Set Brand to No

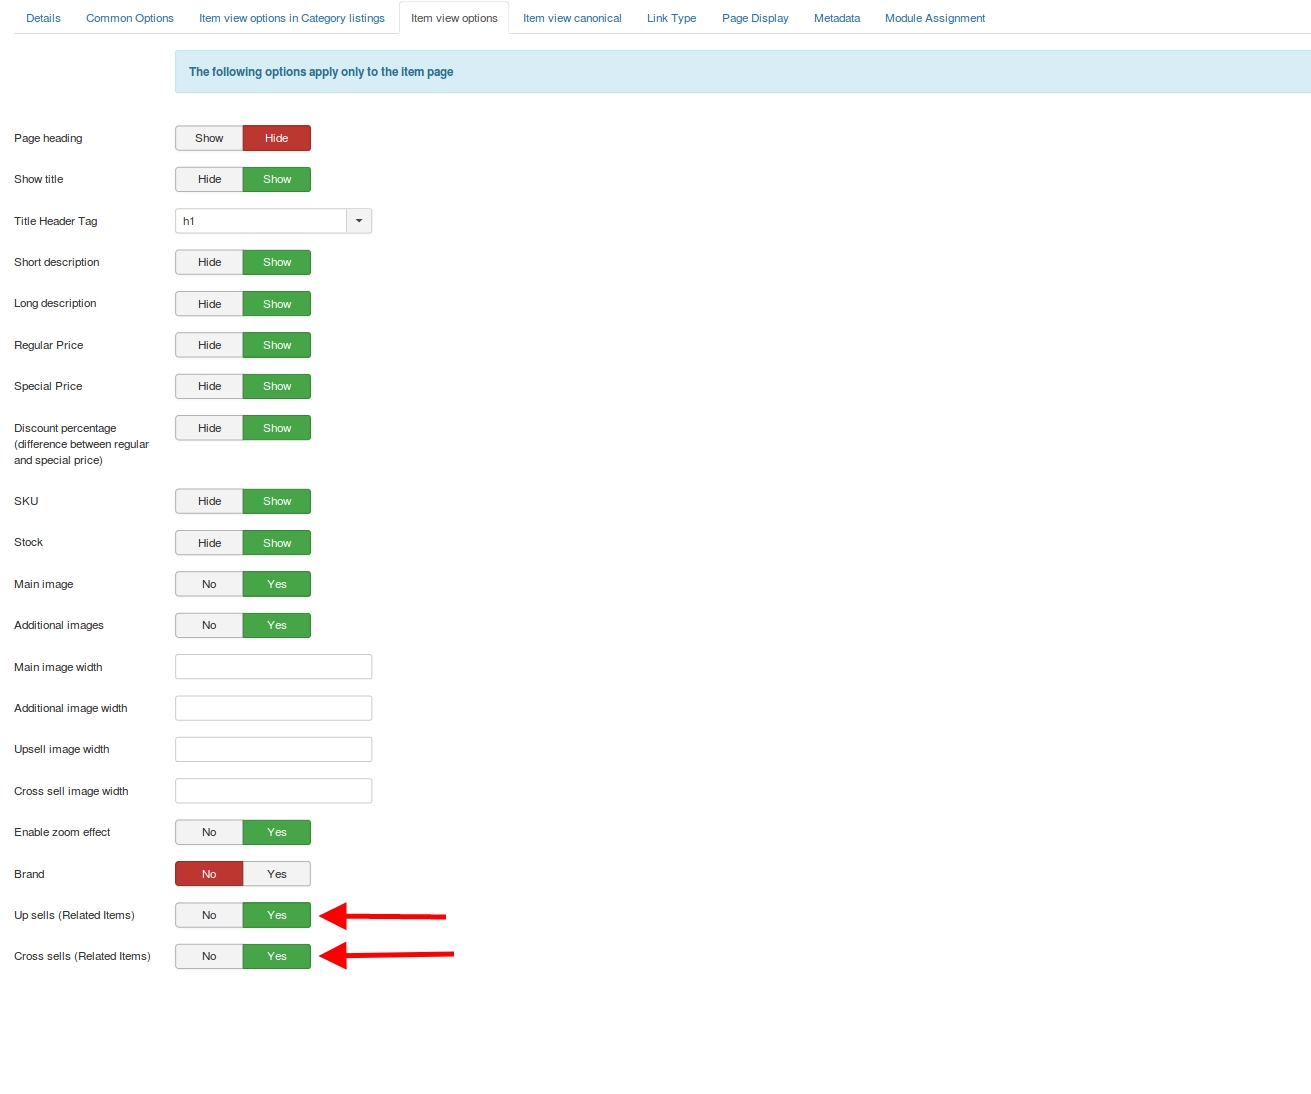(209, 874)
